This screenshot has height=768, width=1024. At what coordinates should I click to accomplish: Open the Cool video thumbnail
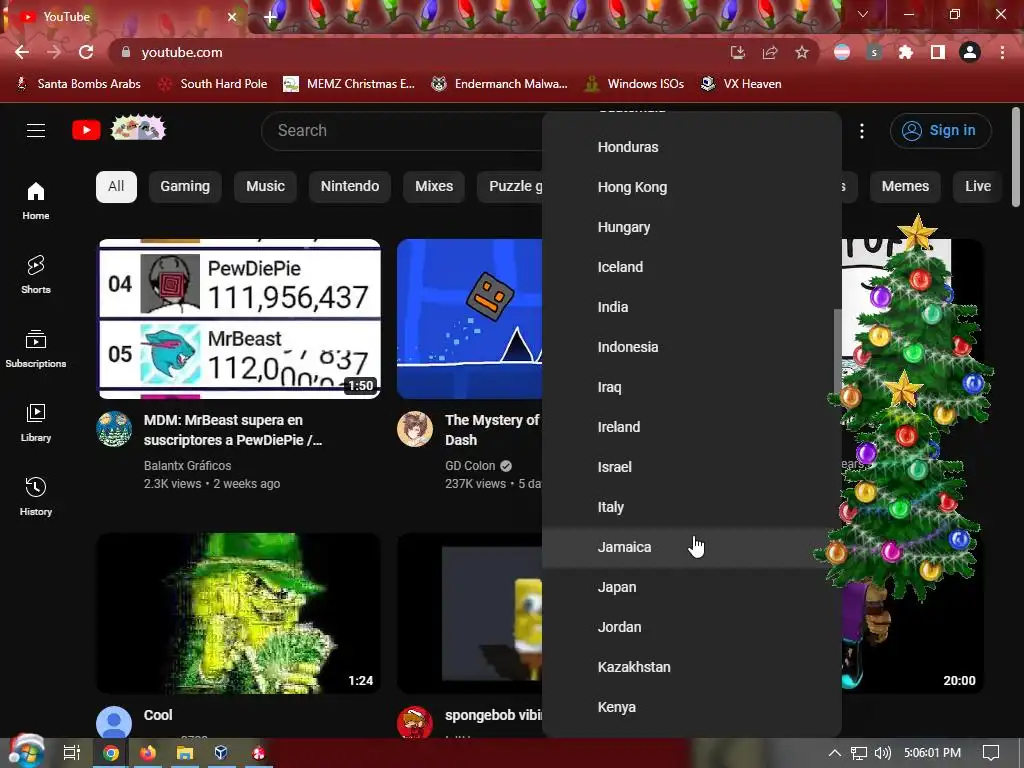(239, 613)
